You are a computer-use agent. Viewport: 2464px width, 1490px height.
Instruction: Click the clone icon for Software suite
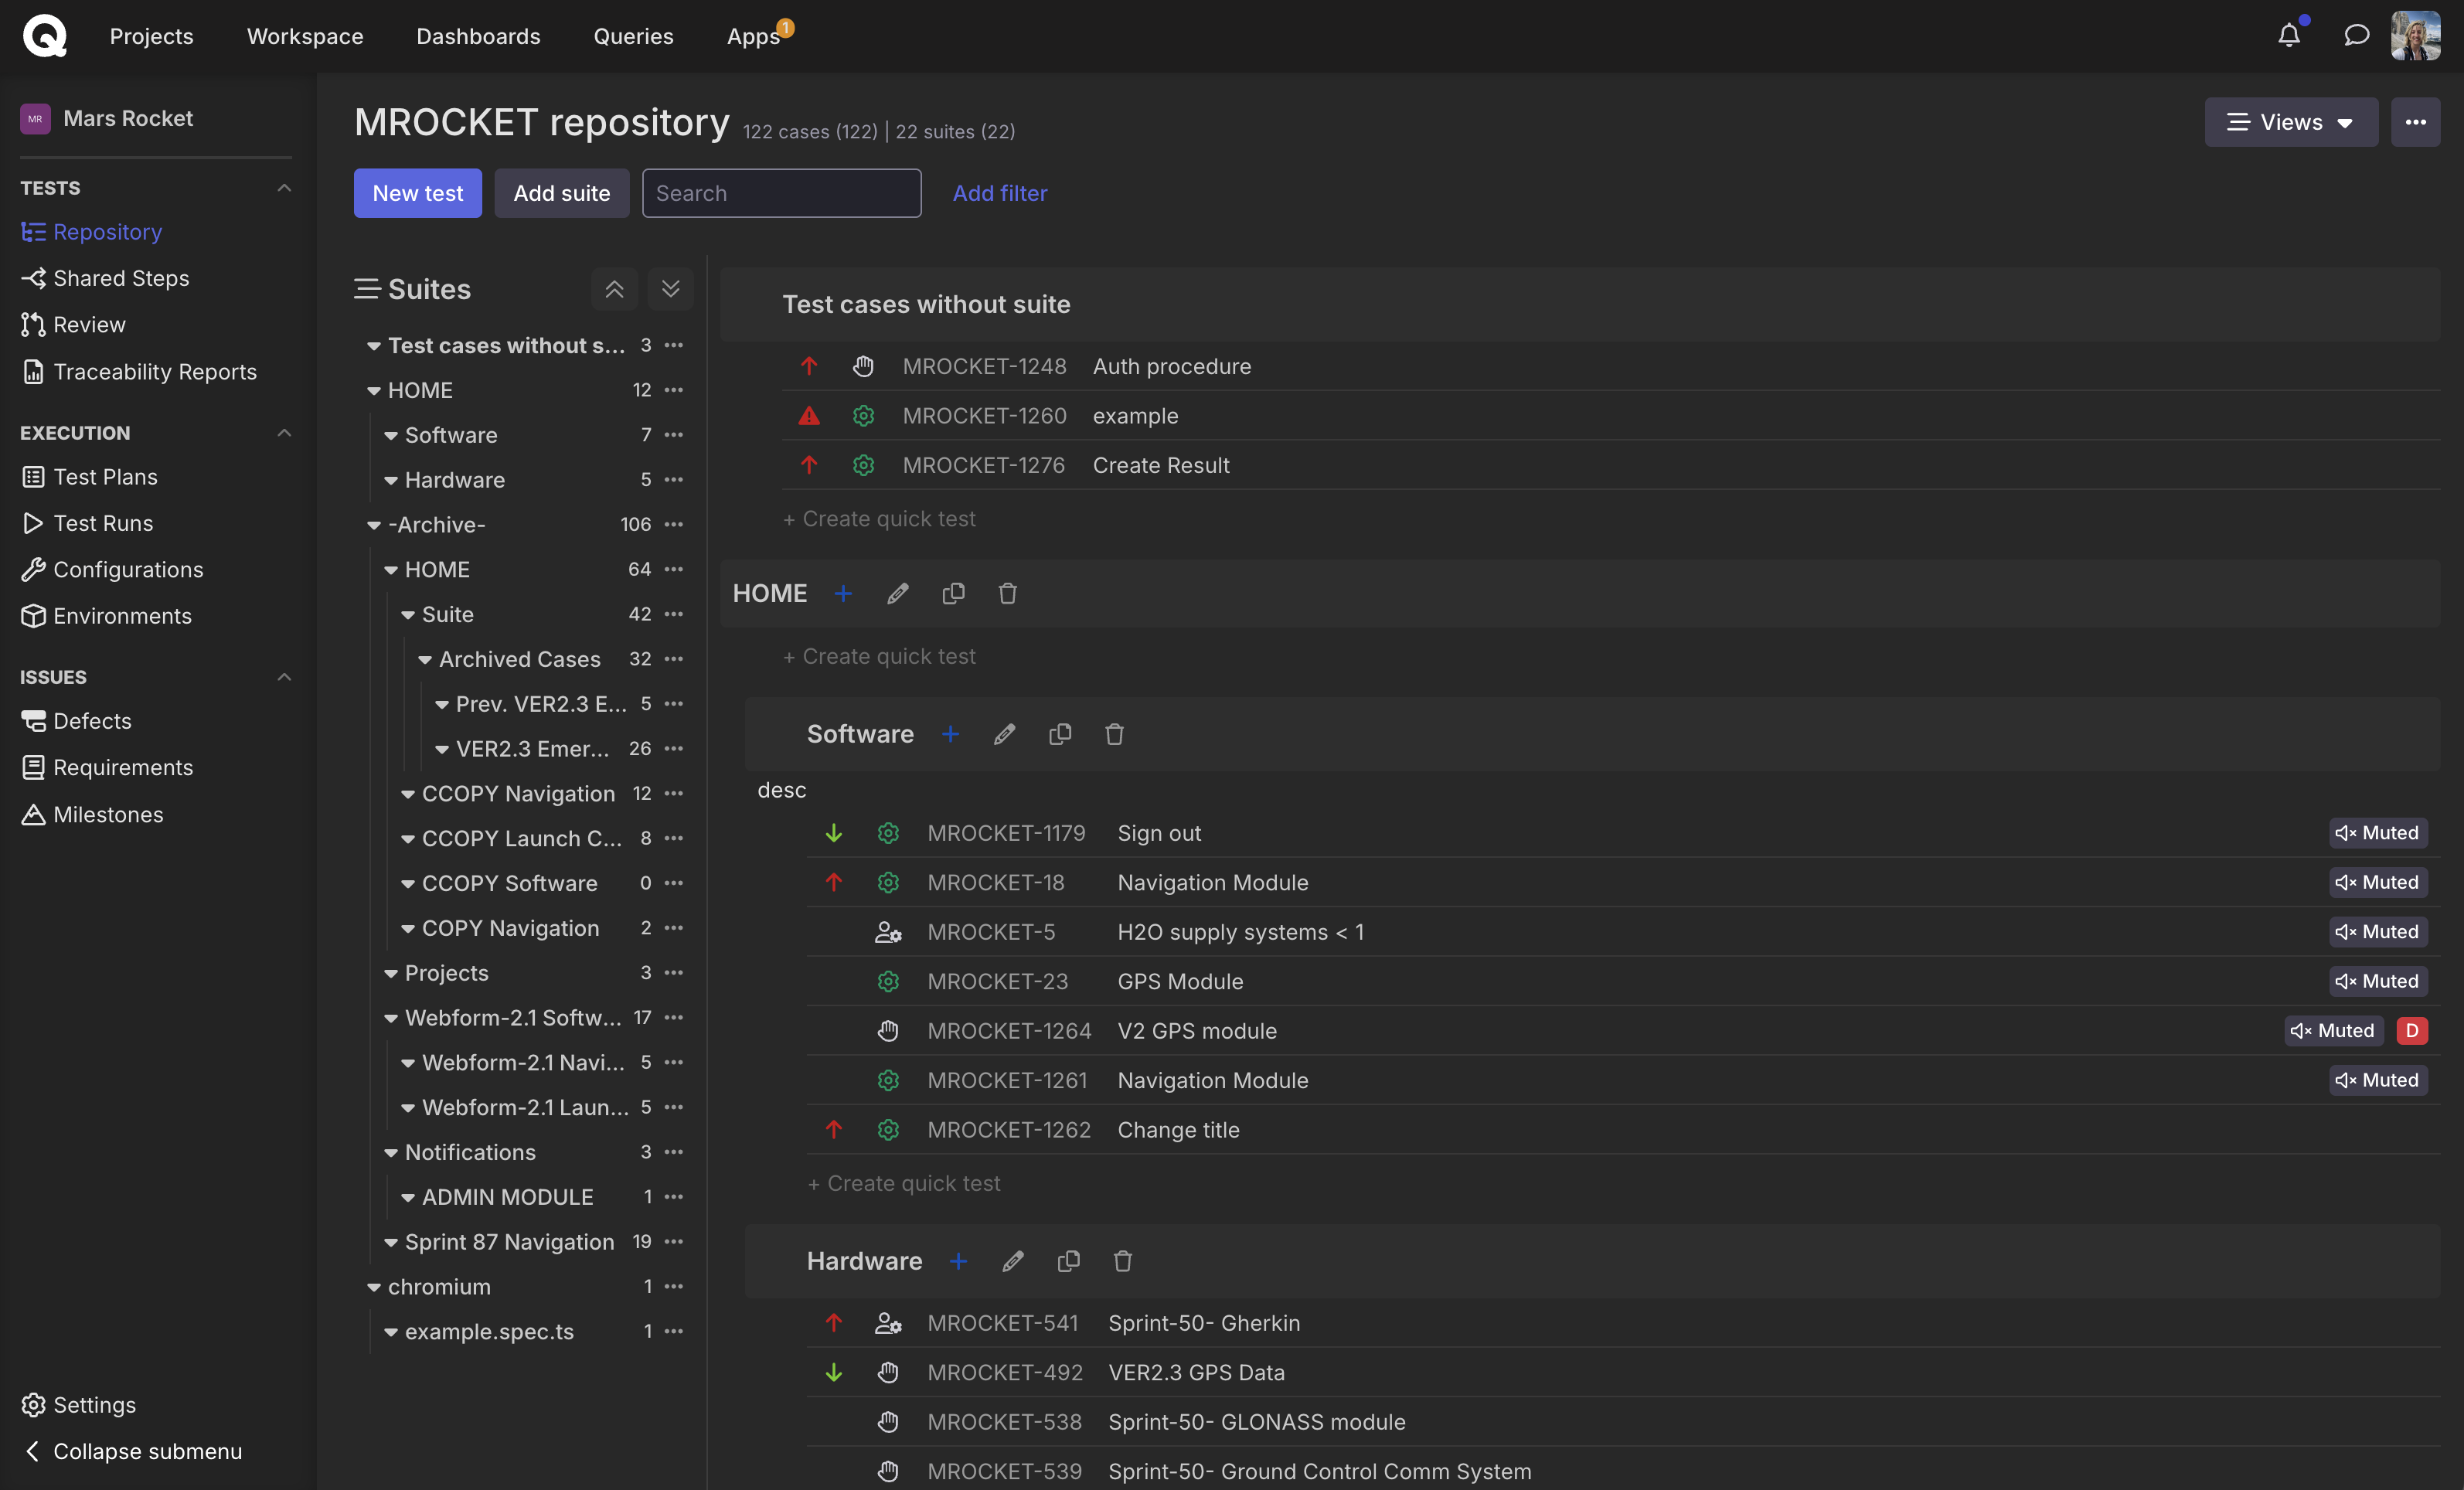point(1060,733)
